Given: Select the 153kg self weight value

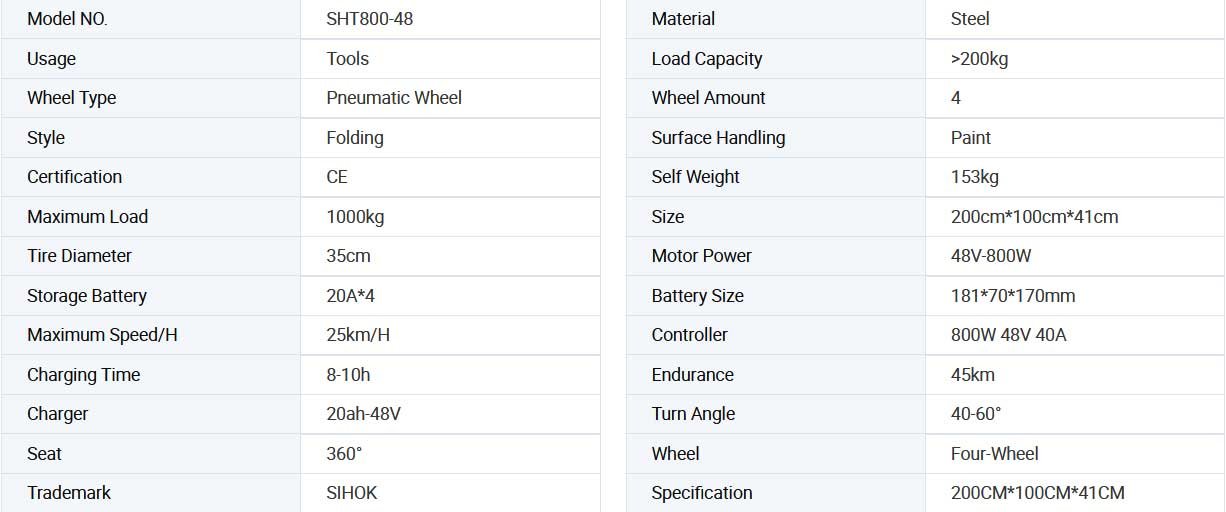Looking at the screenshot, I should click(x=974, y=177).
